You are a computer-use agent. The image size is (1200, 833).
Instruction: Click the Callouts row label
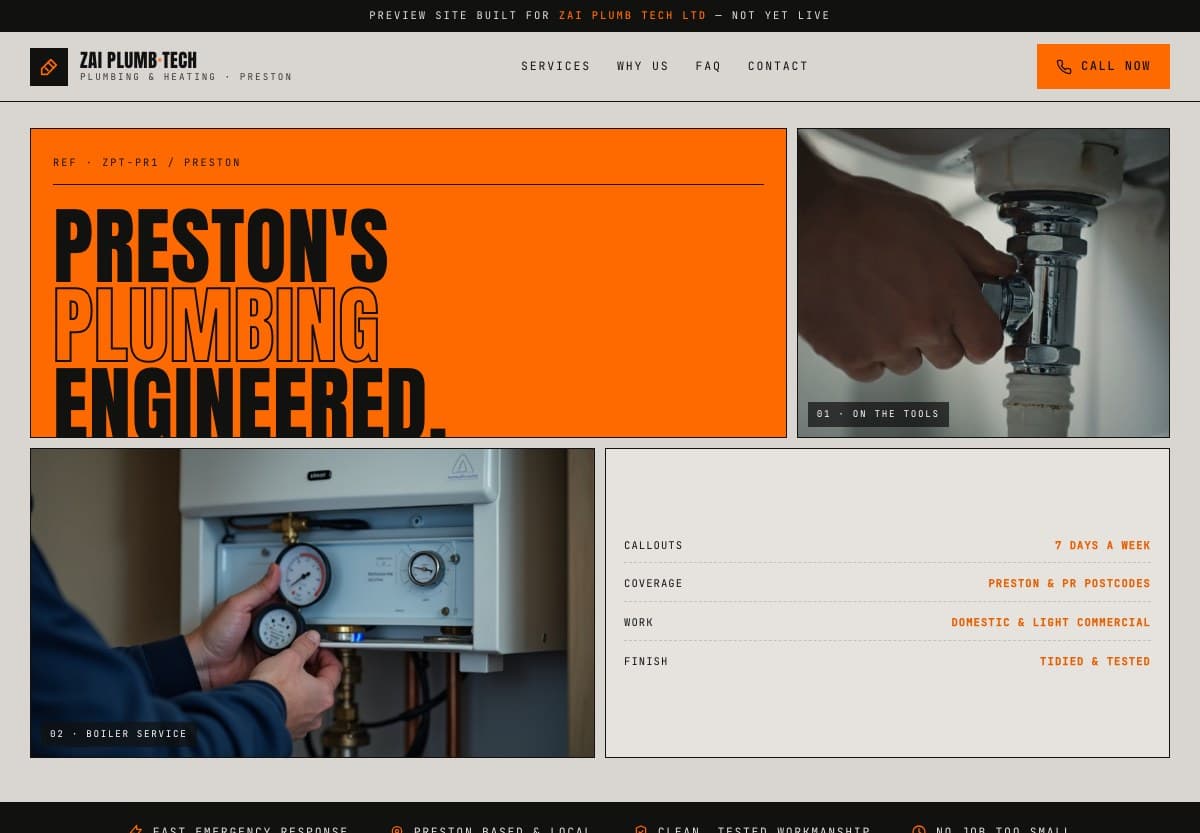click(x=653, y=545)
